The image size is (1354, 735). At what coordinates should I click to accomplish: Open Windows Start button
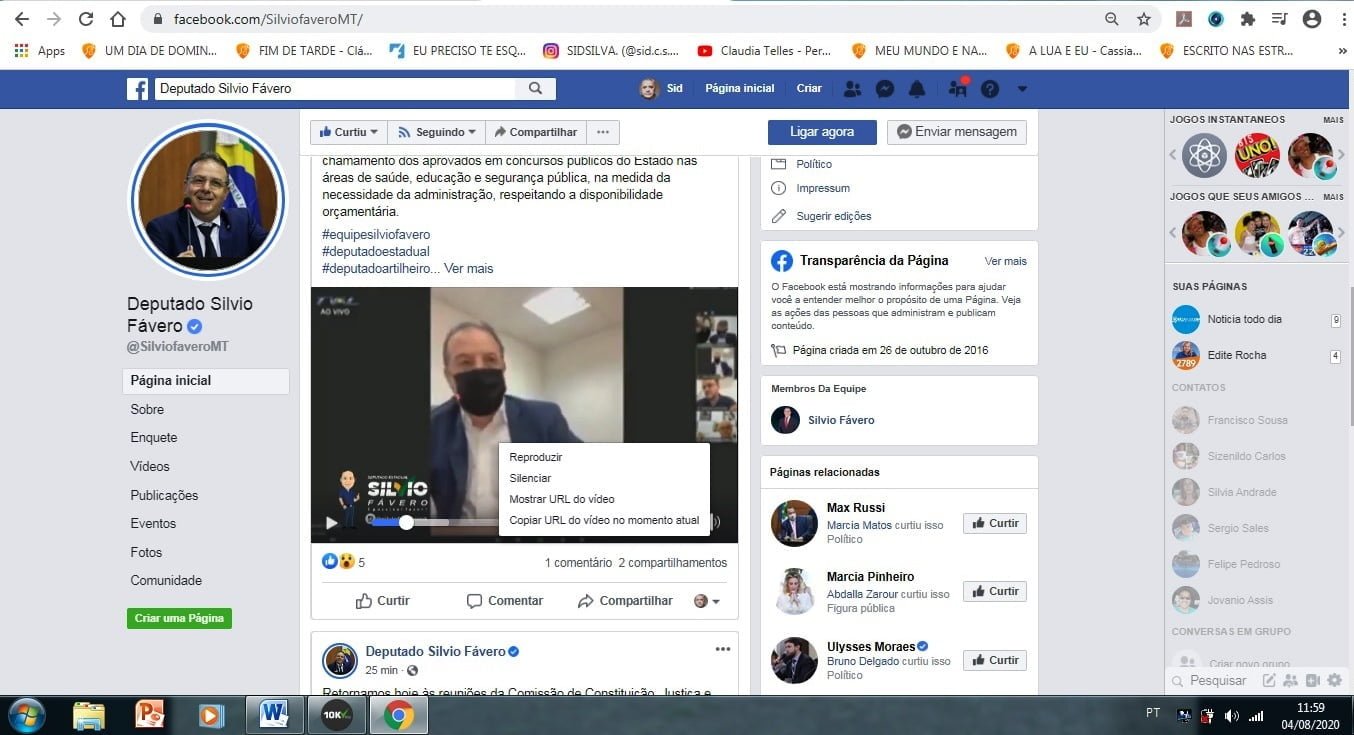pyautogui.click(x=25, y=715)
